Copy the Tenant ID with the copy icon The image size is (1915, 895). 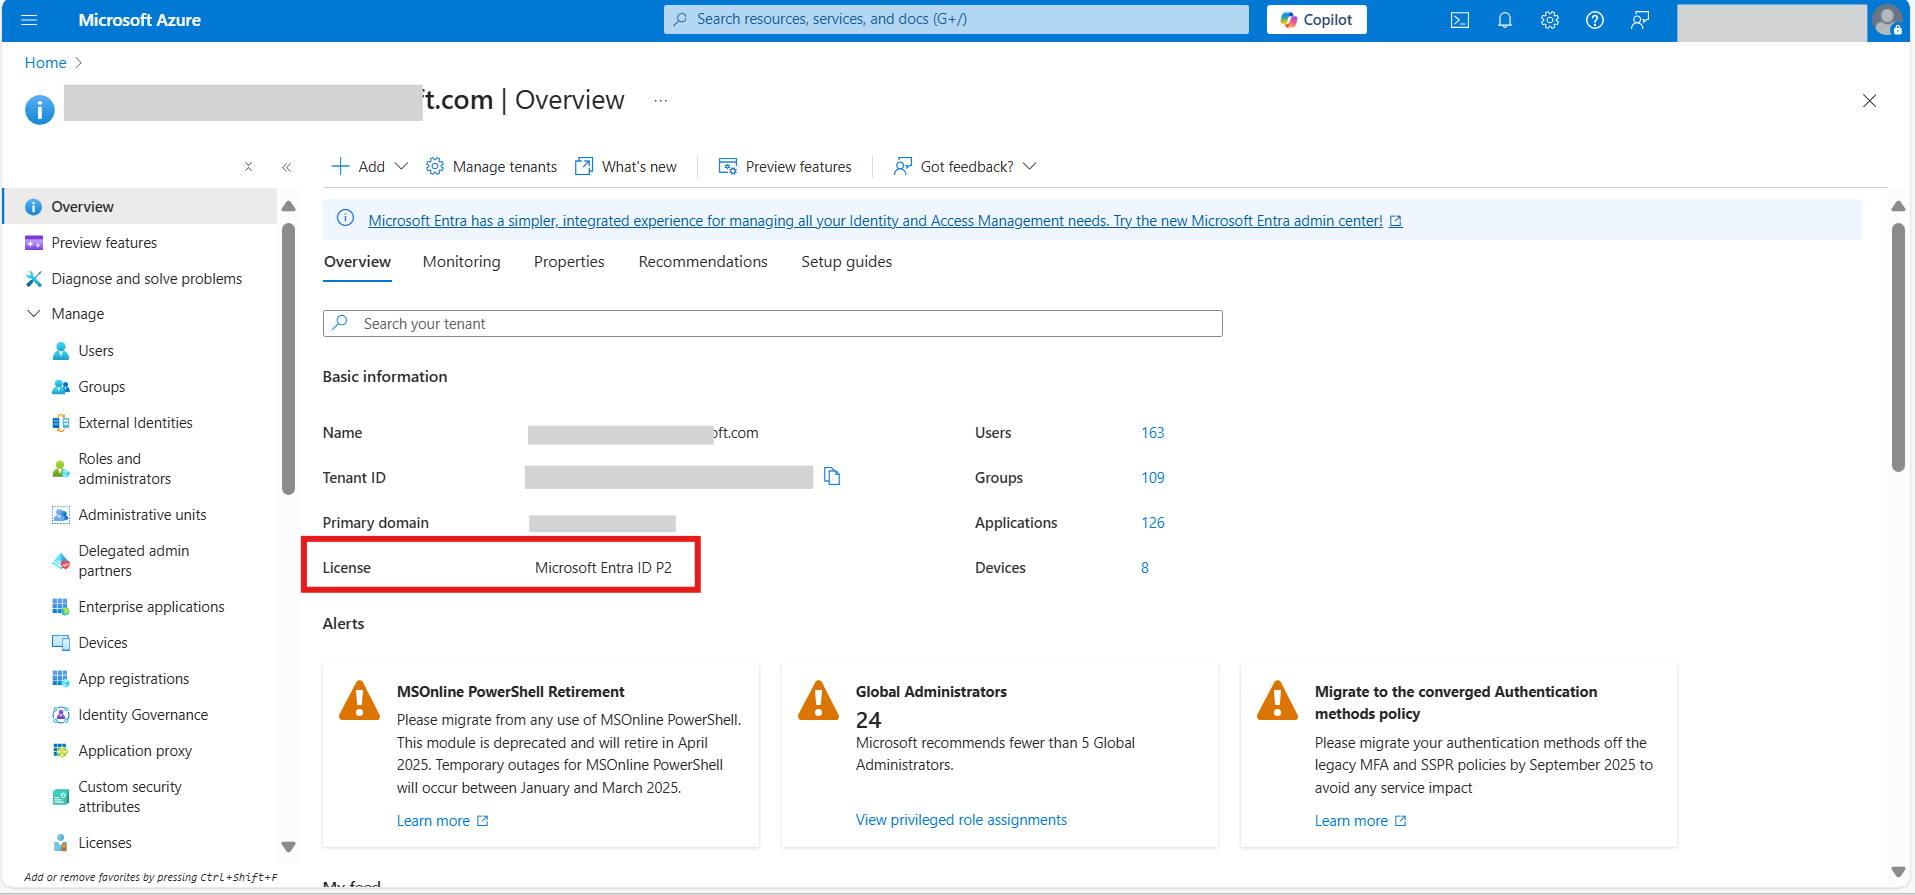pos(832,477)
